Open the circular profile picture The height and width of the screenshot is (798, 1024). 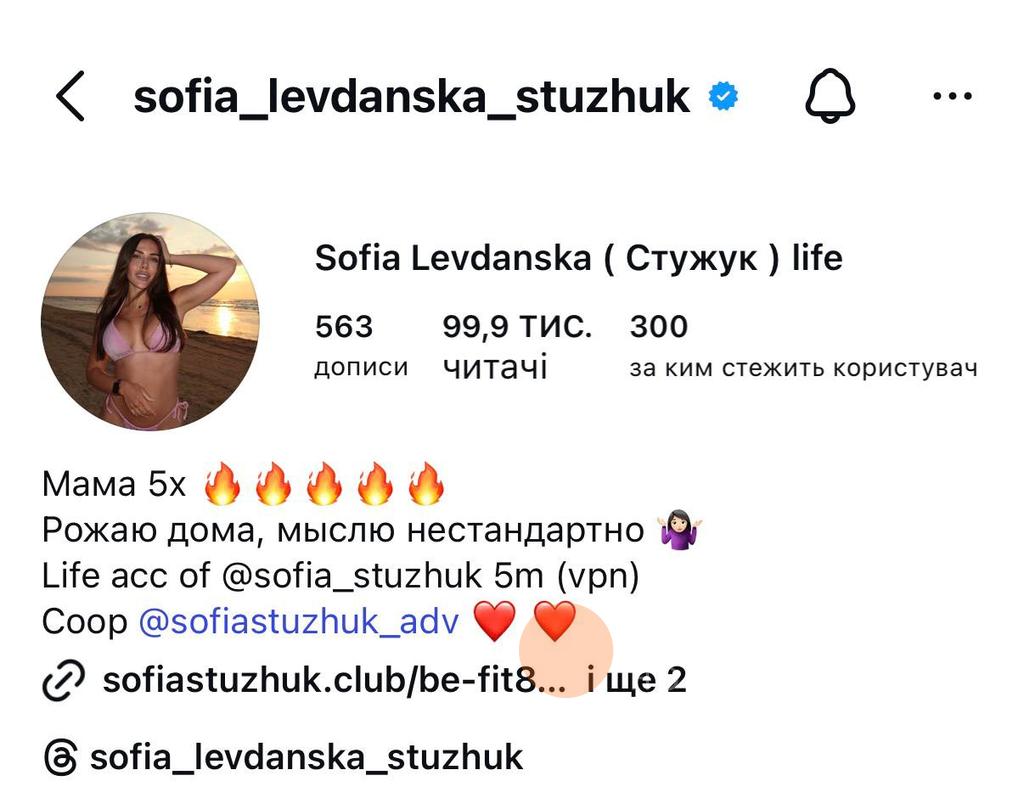point(150,321)
